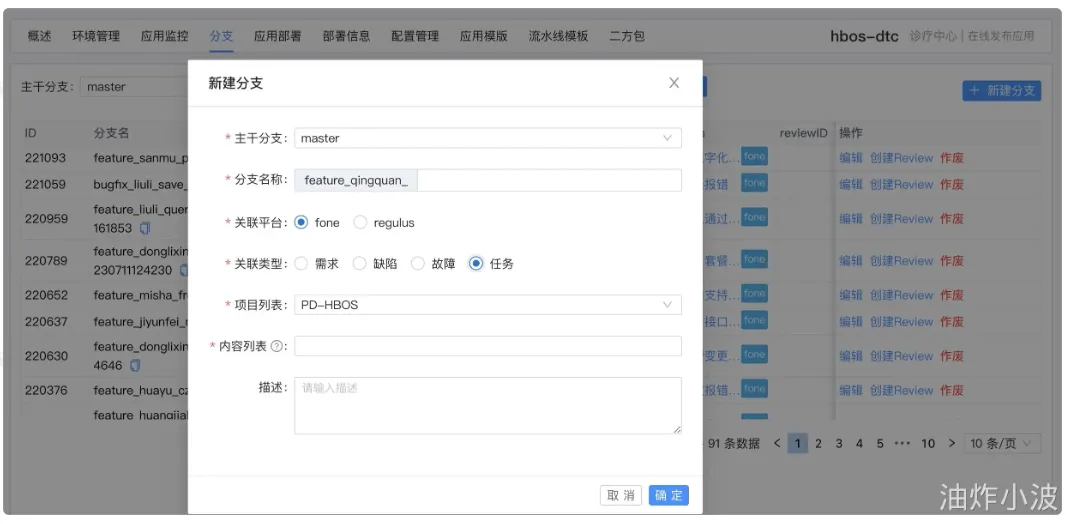Viewport: 1066px width, 524px height.
Task: Switch to the 流水线模板 tab
Action: [x=559, y=36]
